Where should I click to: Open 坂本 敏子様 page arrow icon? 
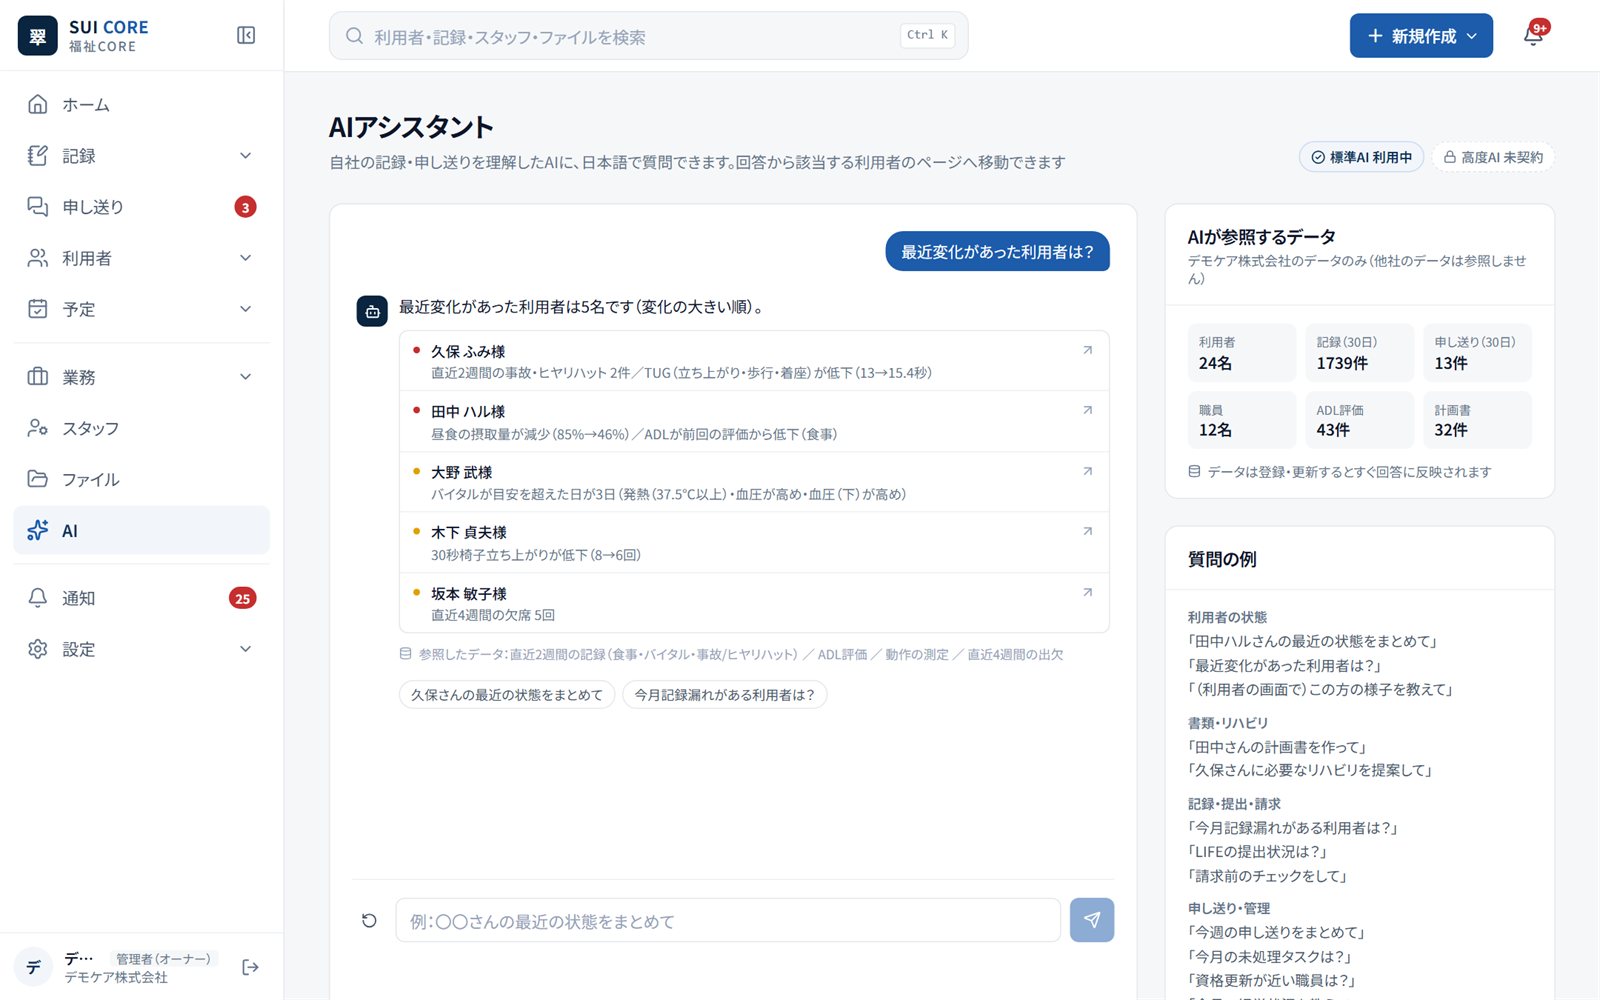[x=1087, y=592]
